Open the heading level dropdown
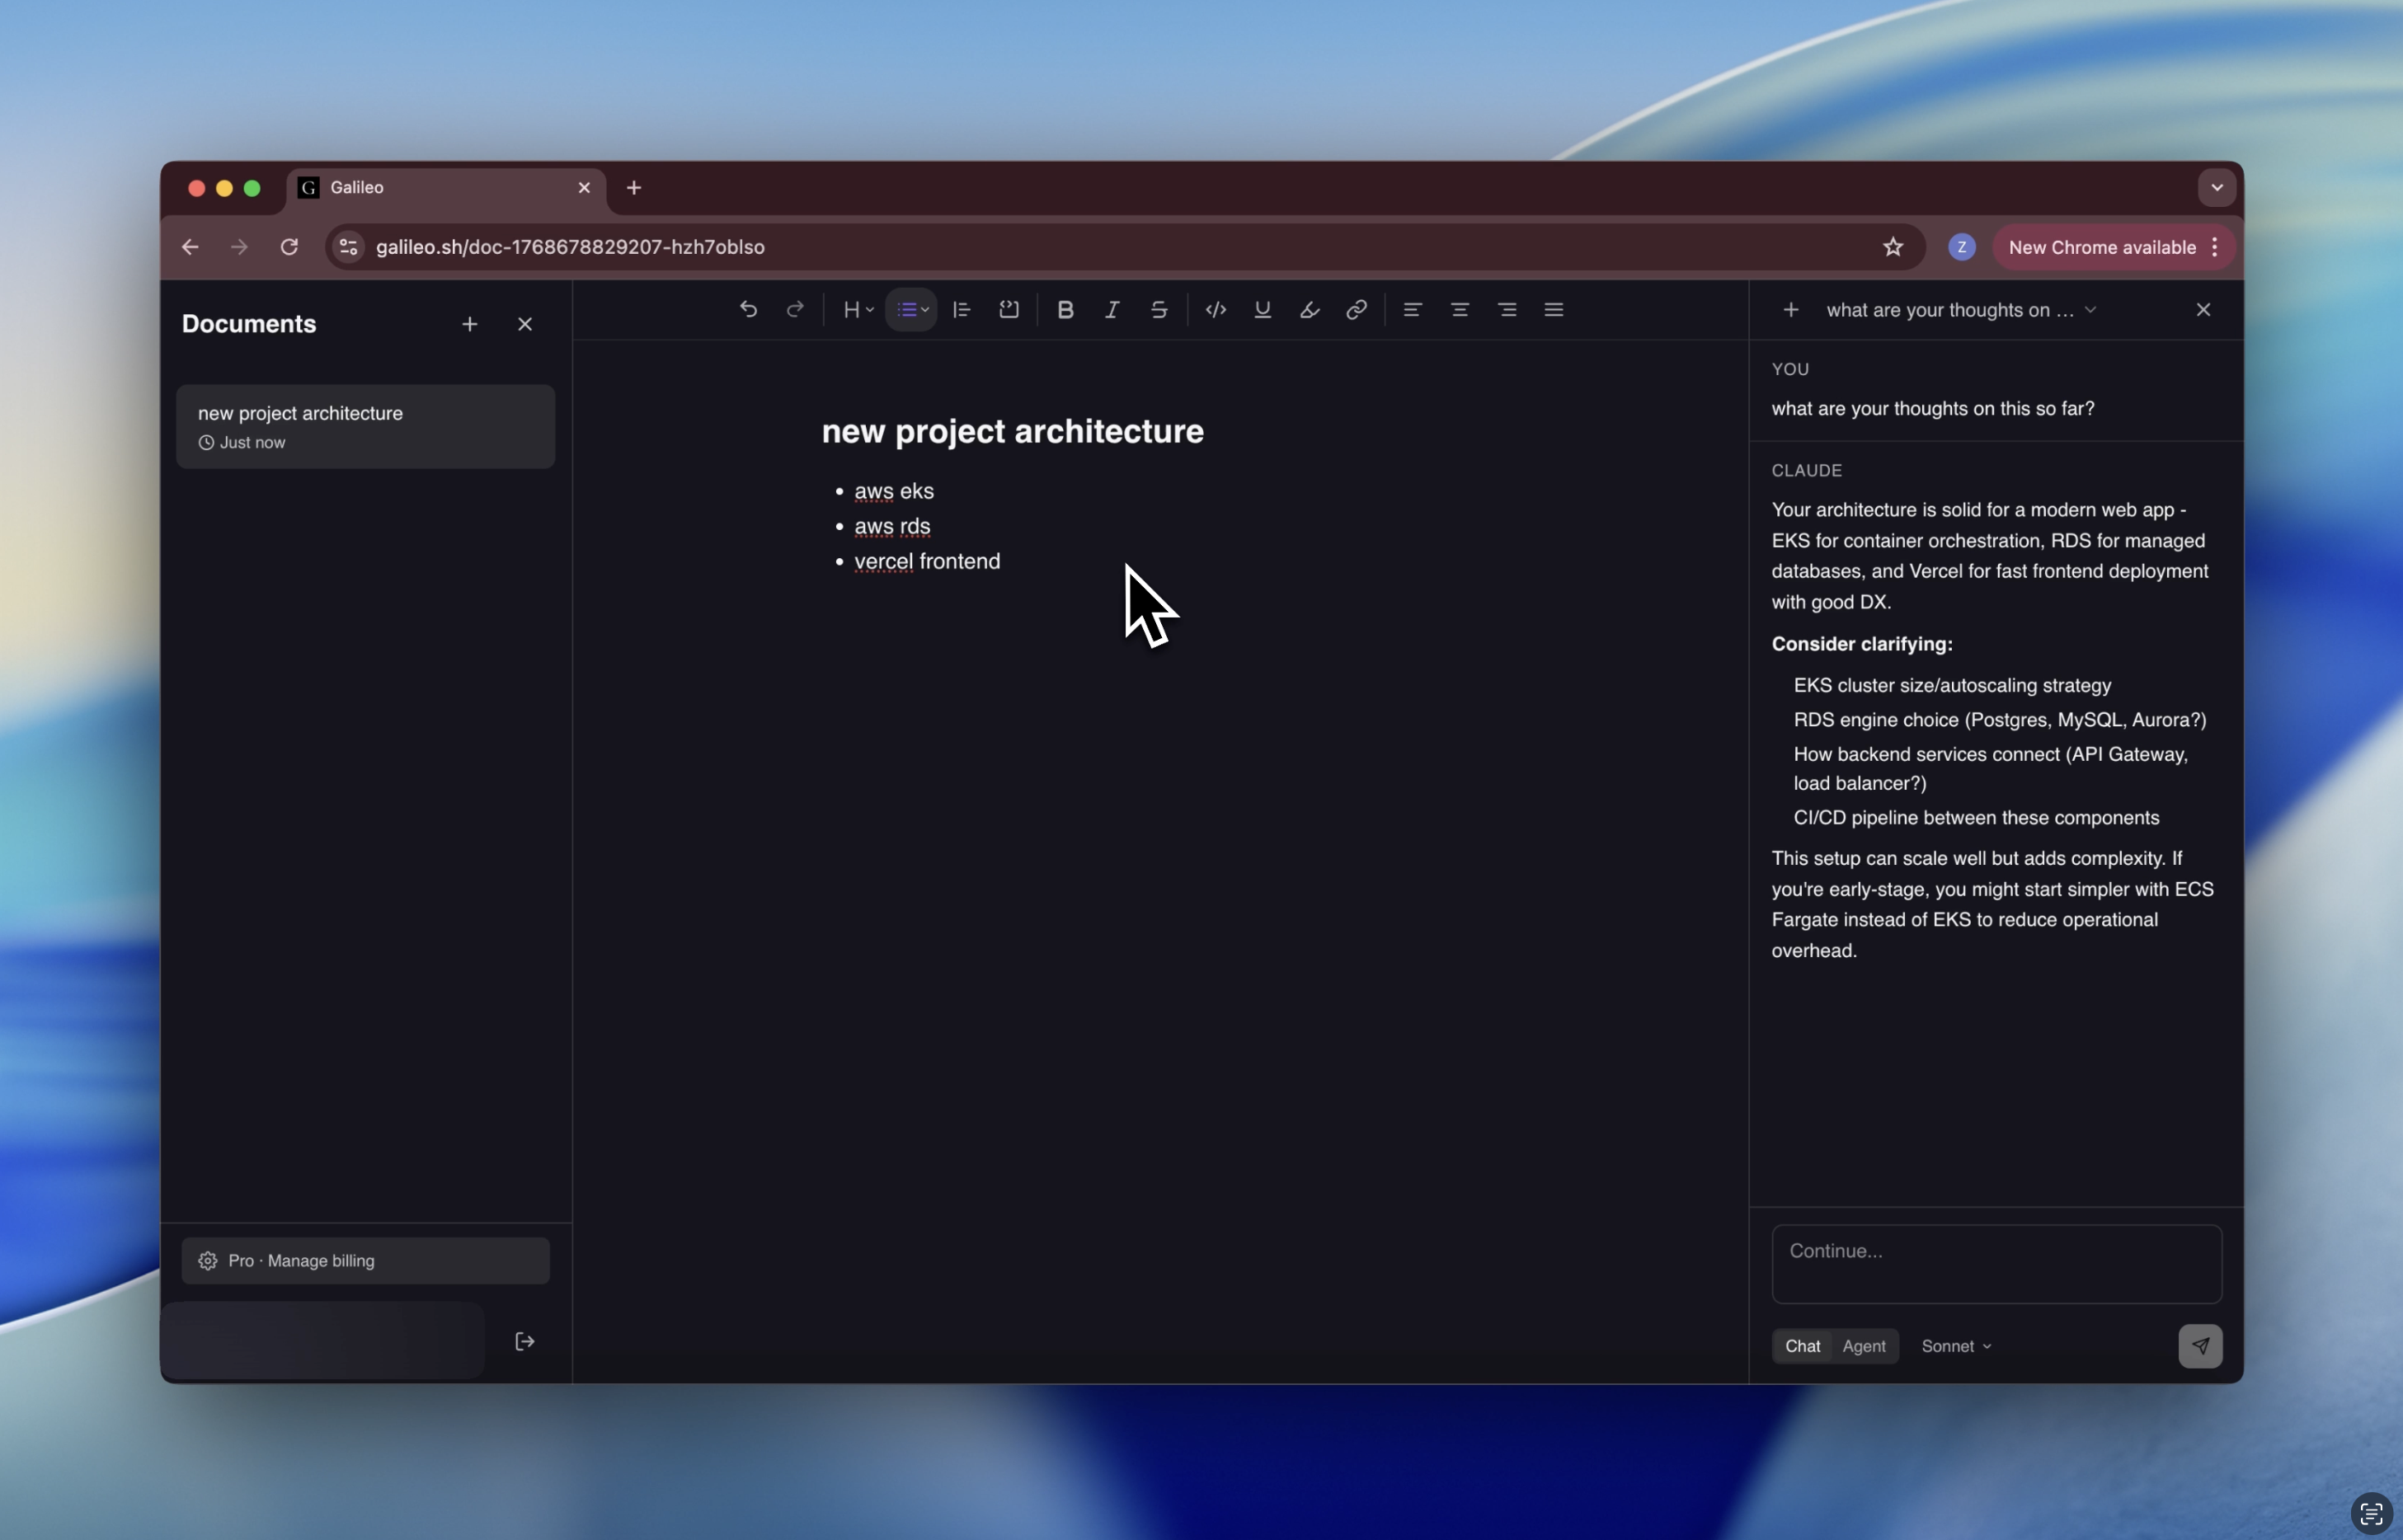2403x1540 pixels. [856, 310]
